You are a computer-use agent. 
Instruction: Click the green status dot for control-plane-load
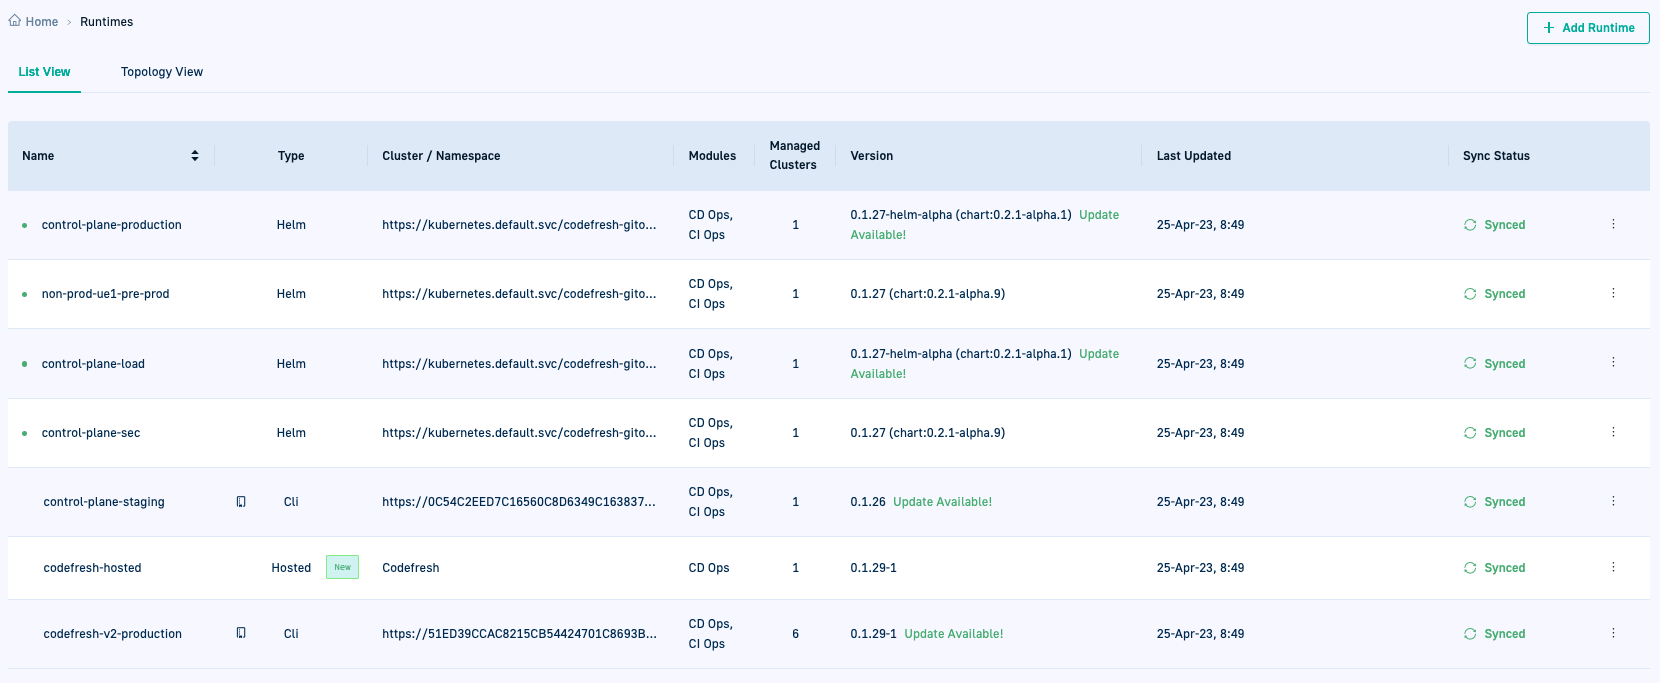coord(25,364)
